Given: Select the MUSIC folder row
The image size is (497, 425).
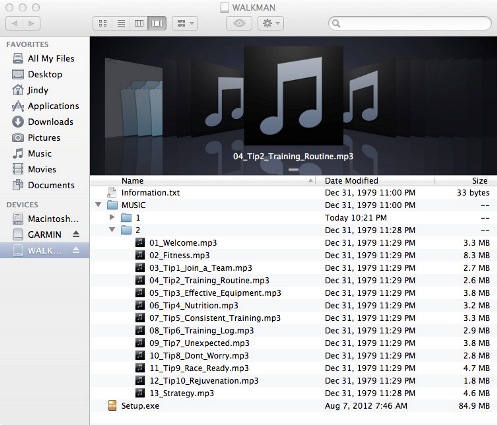Looking at the screenshot, I should click(293, 205).
